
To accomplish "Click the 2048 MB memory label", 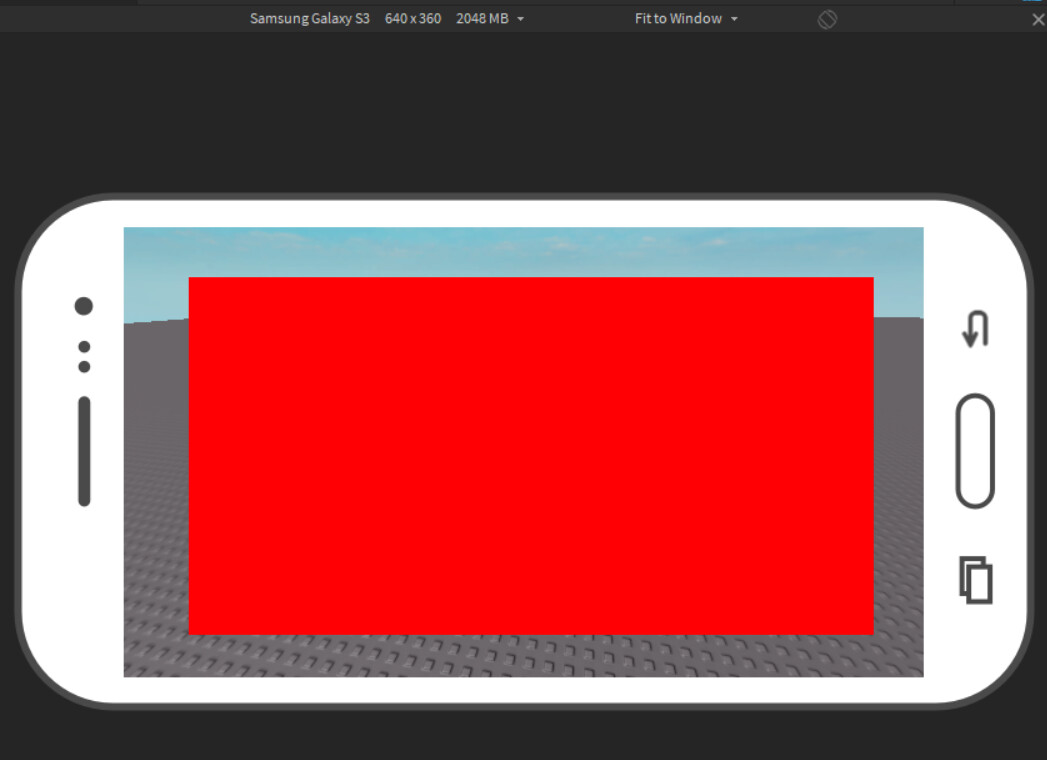I will [x=482, y=19].
